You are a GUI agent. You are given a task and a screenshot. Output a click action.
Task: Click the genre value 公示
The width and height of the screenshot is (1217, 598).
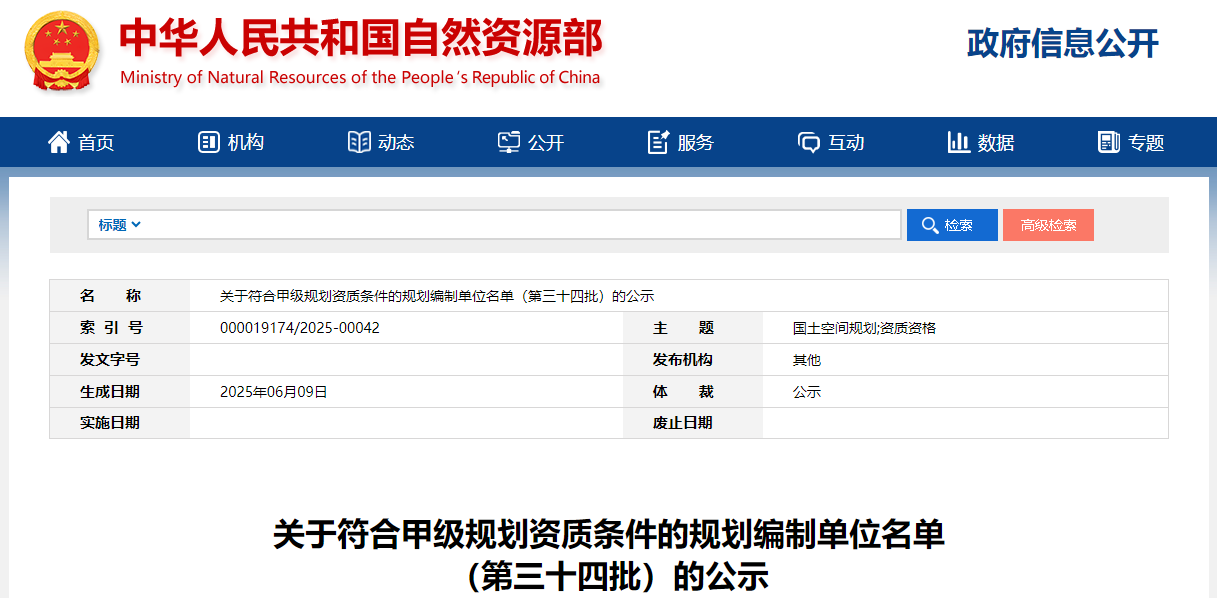(807, 392)
